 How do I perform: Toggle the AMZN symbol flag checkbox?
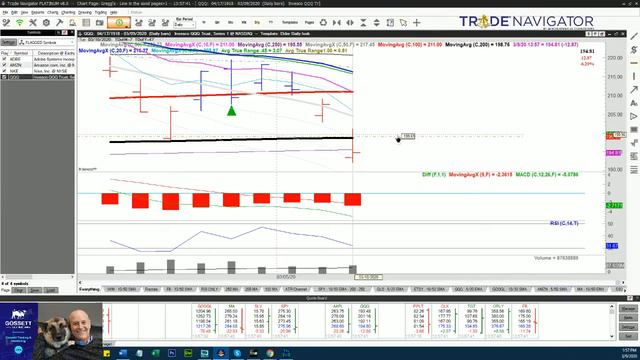point(4,65)
